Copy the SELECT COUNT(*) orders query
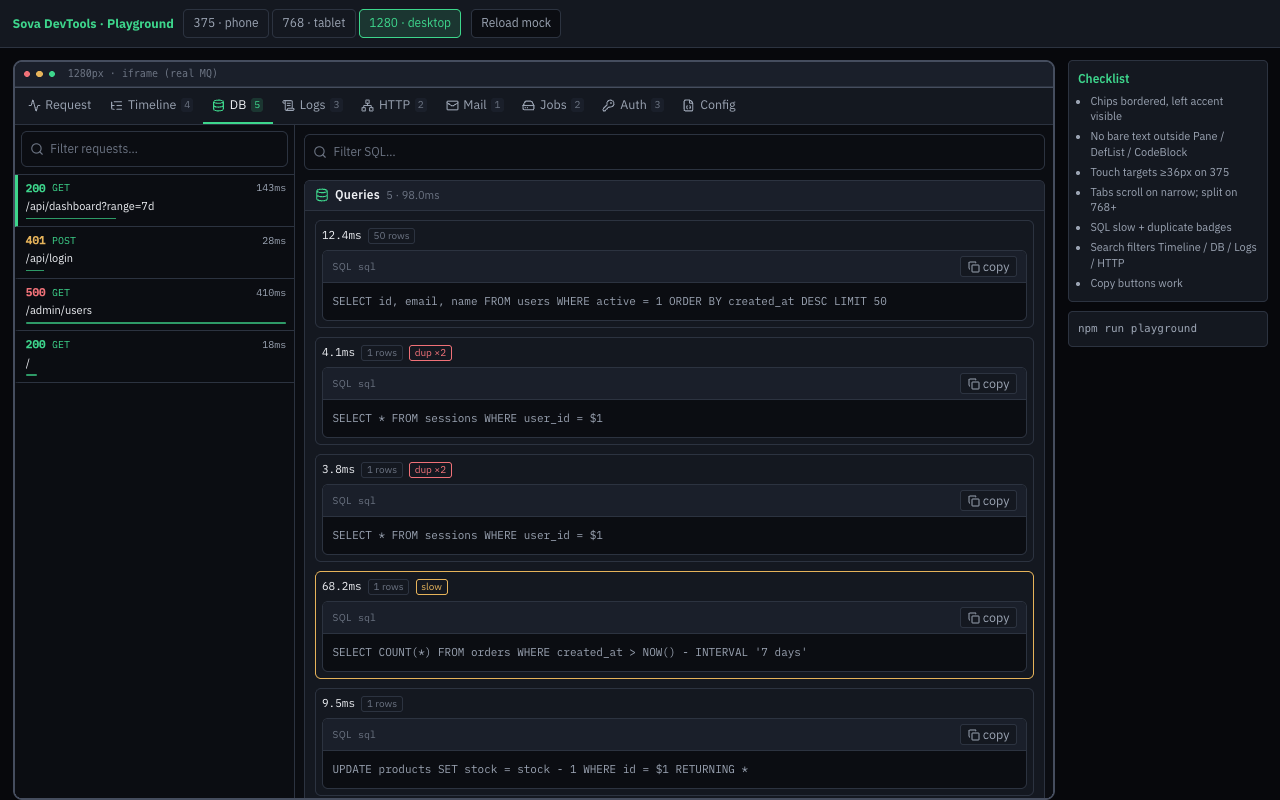 coord(988,618)
